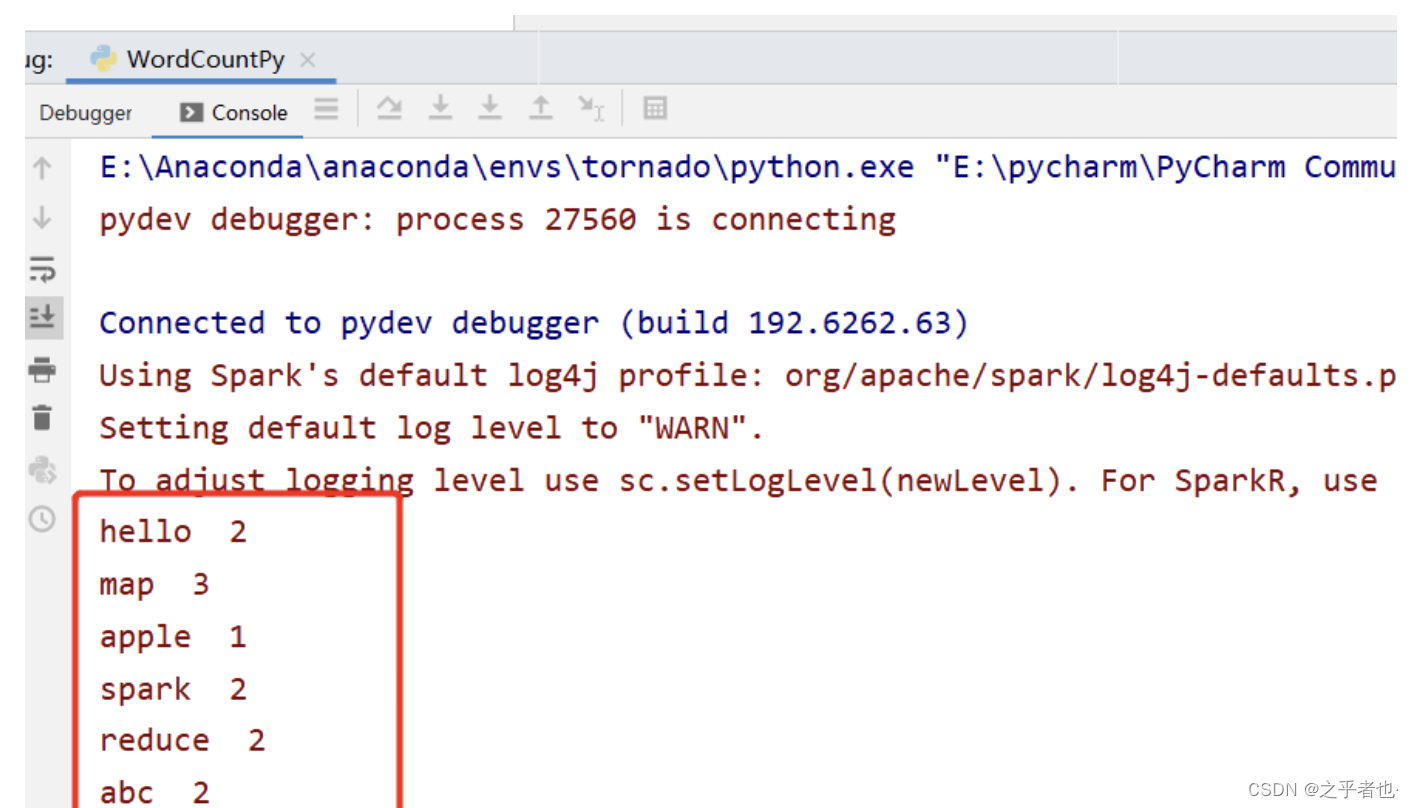Screen dimensions: 1414x808
Task: Click the 'apple 1' output line
Action: (x=172, y=636)
